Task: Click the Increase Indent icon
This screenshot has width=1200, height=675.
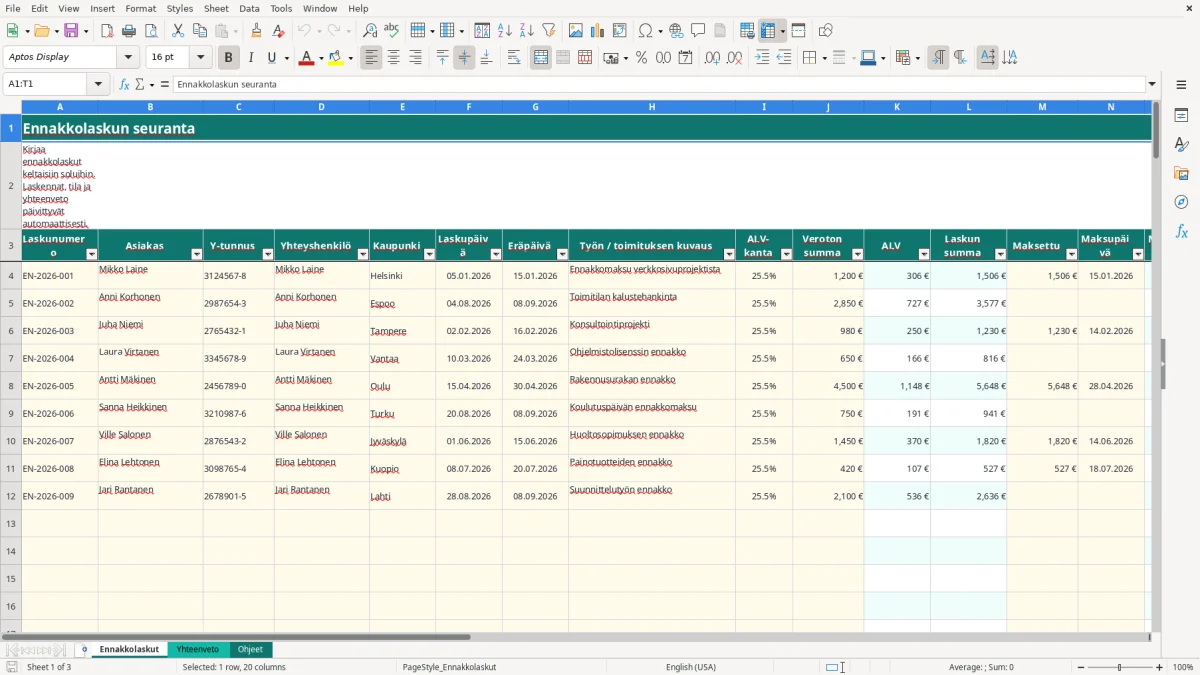Action: [762, 58]
